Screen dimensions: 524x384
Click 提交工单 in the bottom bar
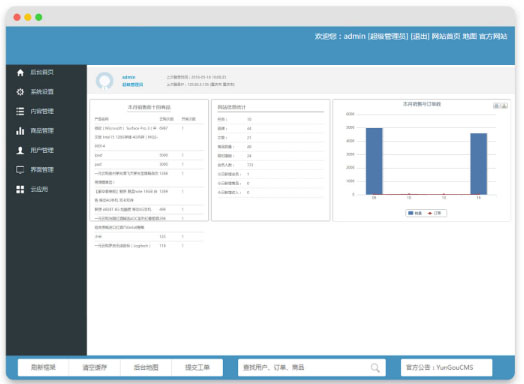coord(197,367)
